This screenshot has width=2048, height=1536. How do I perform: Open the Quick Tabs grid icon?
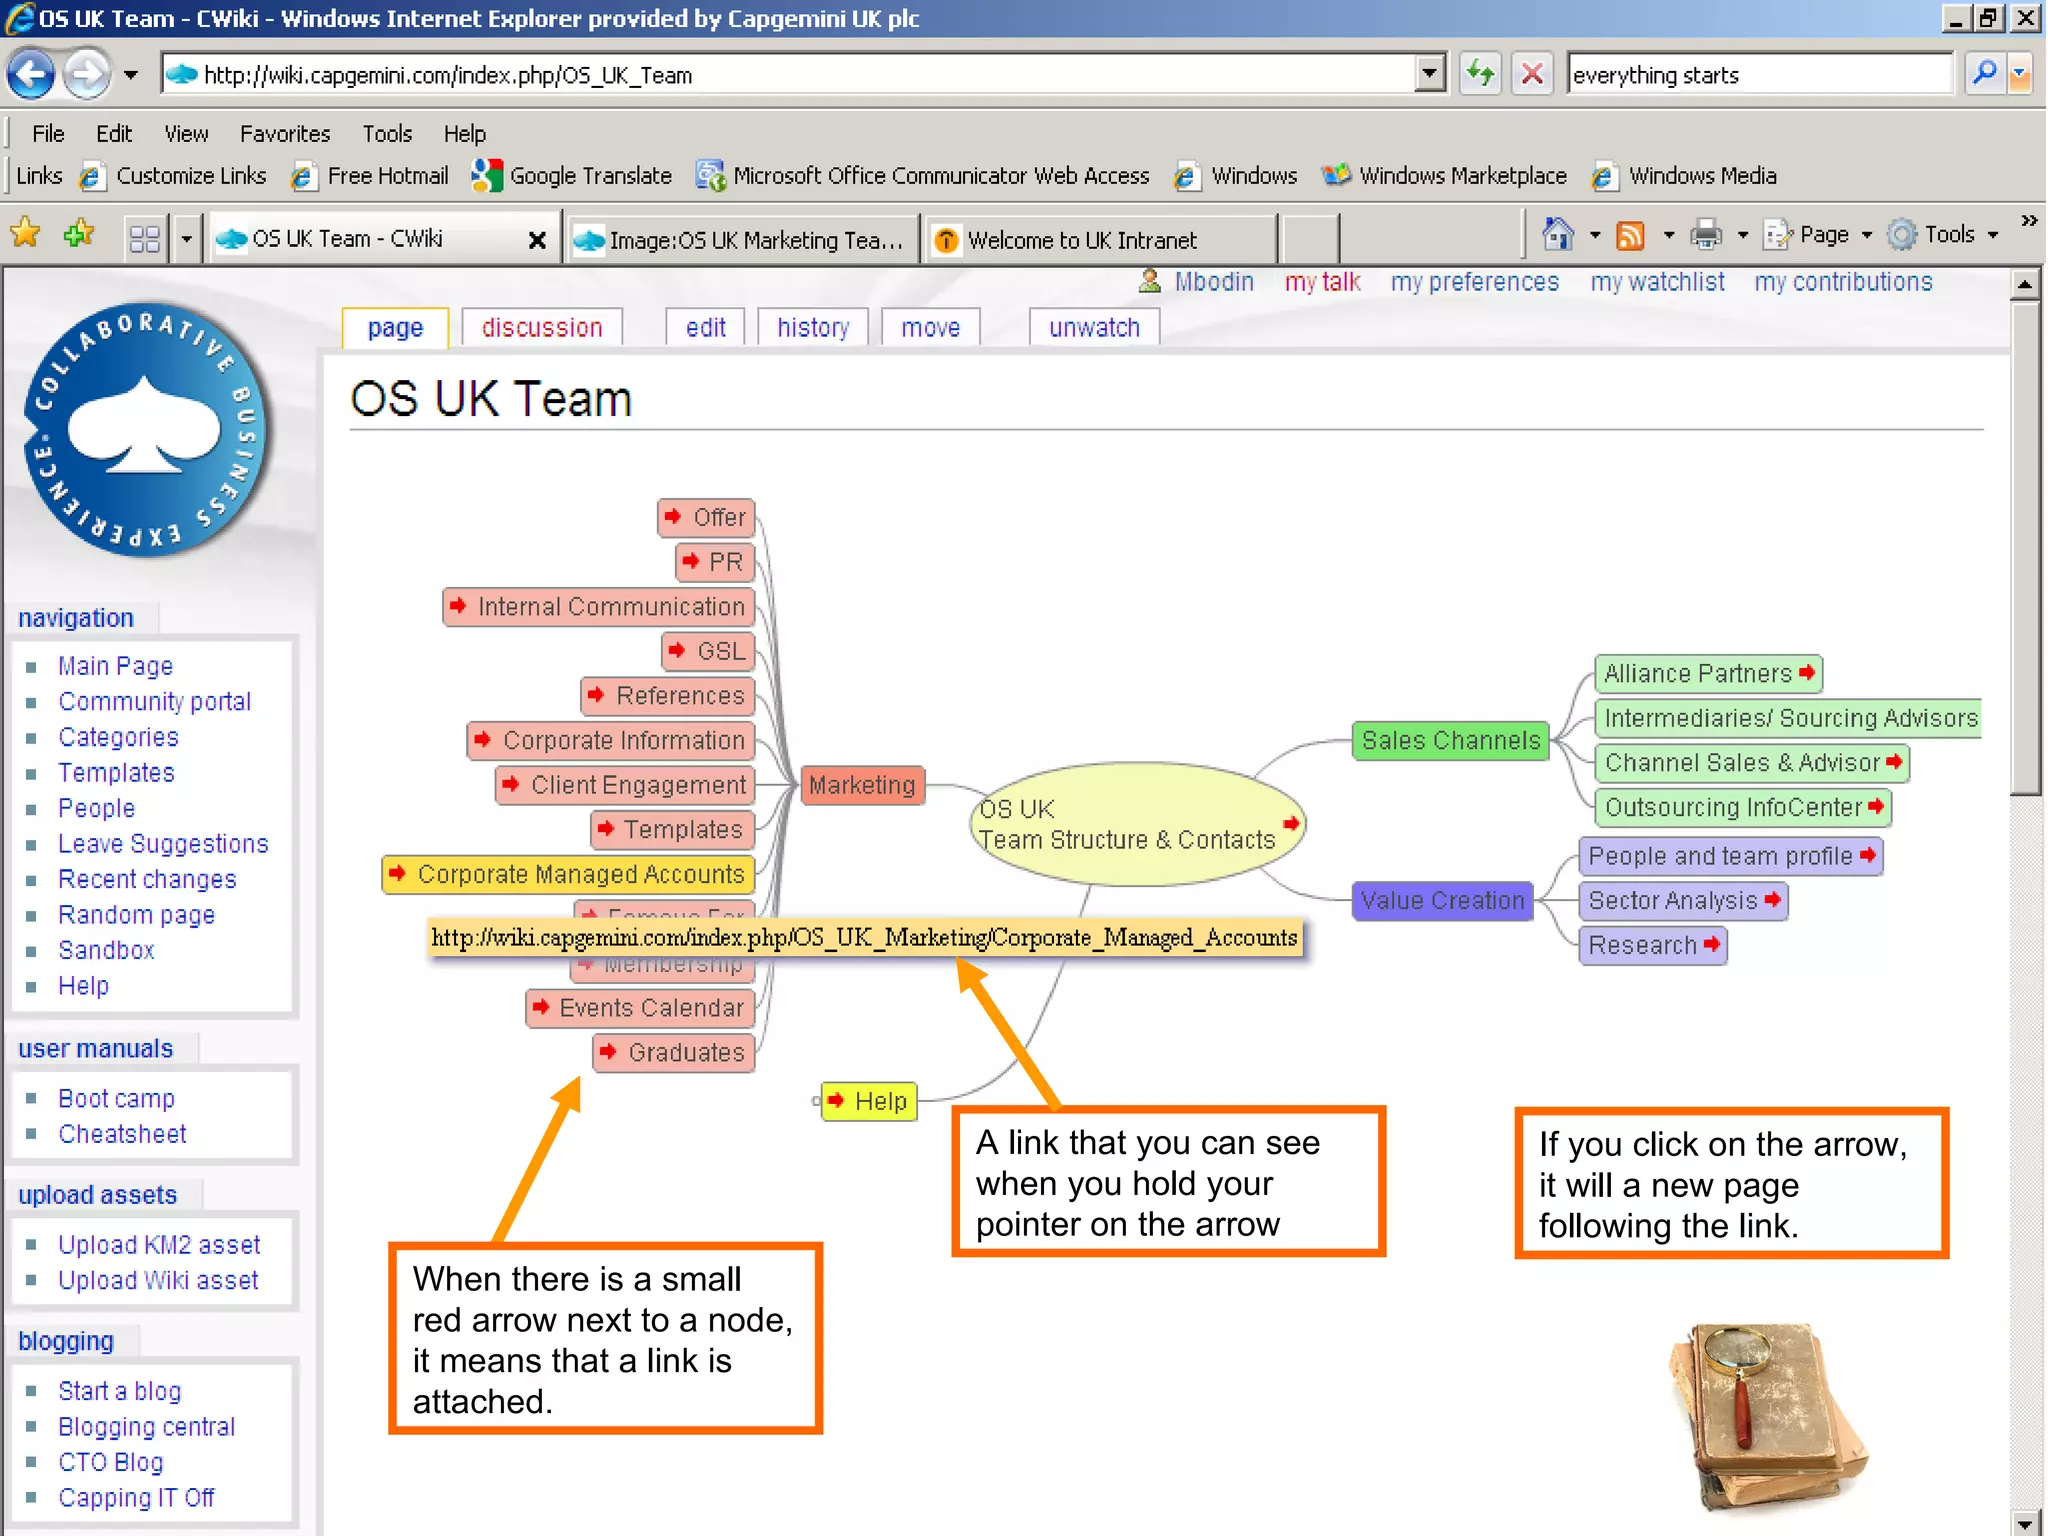(145, 238)
